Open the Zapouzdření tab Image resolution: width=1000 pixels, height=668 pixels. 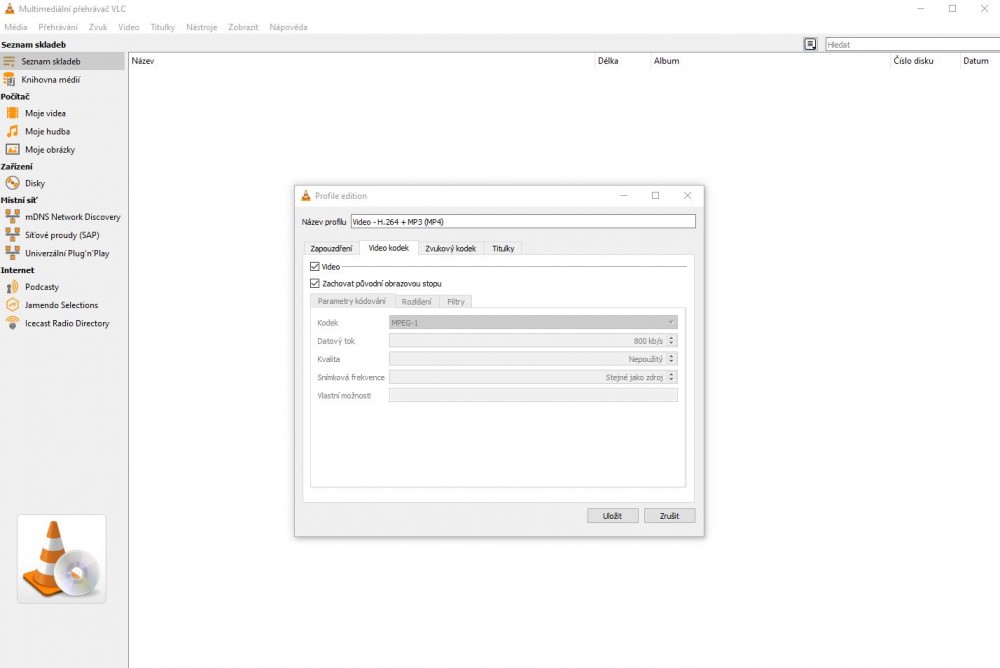[331, 248]
